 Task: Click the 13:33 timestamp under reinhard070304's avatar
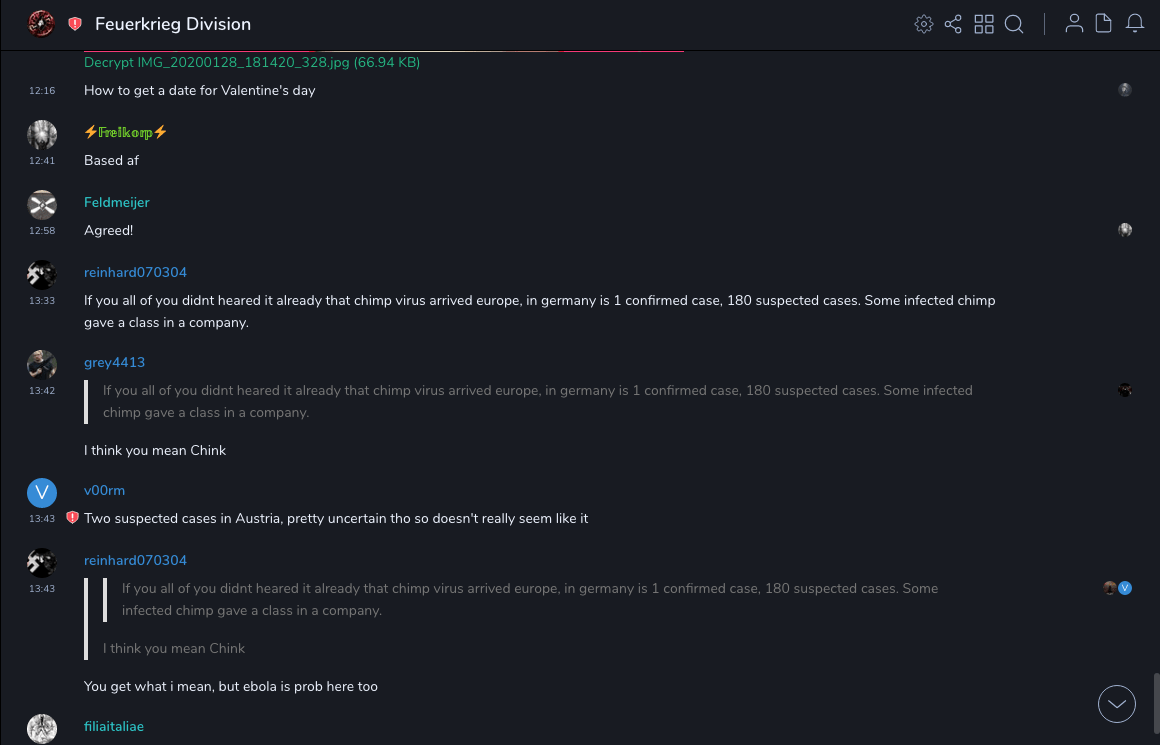(42, 300)
